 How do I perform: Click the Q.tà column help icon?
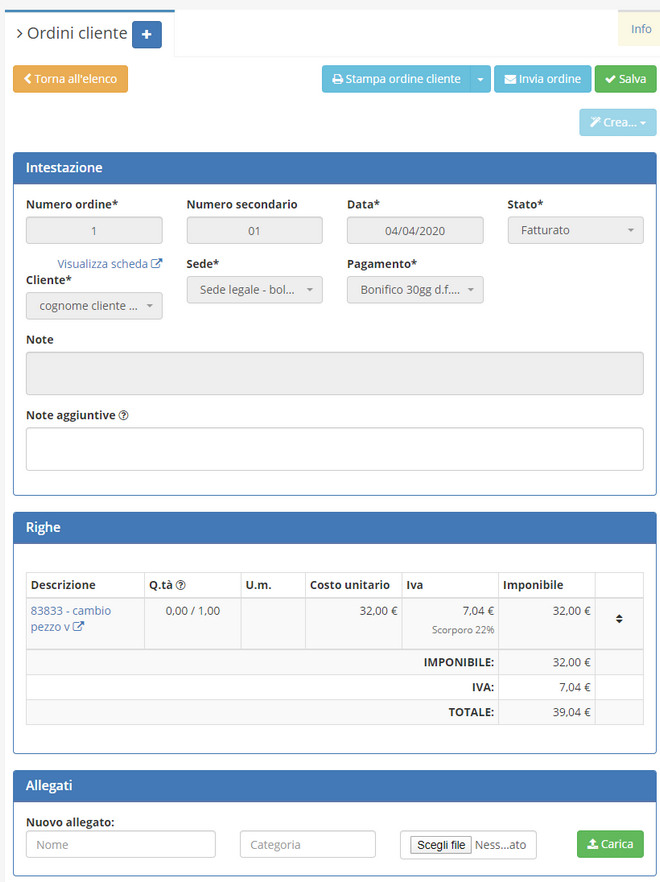pos(181,585)
